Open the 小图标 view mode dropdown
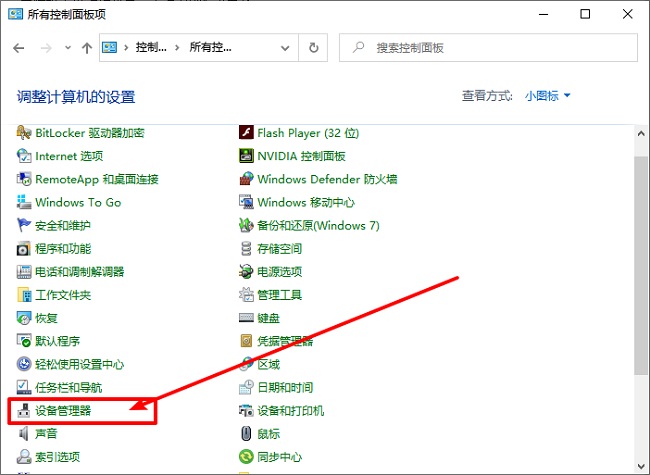This screenshot has height=475, width=650. coord(548,96)
